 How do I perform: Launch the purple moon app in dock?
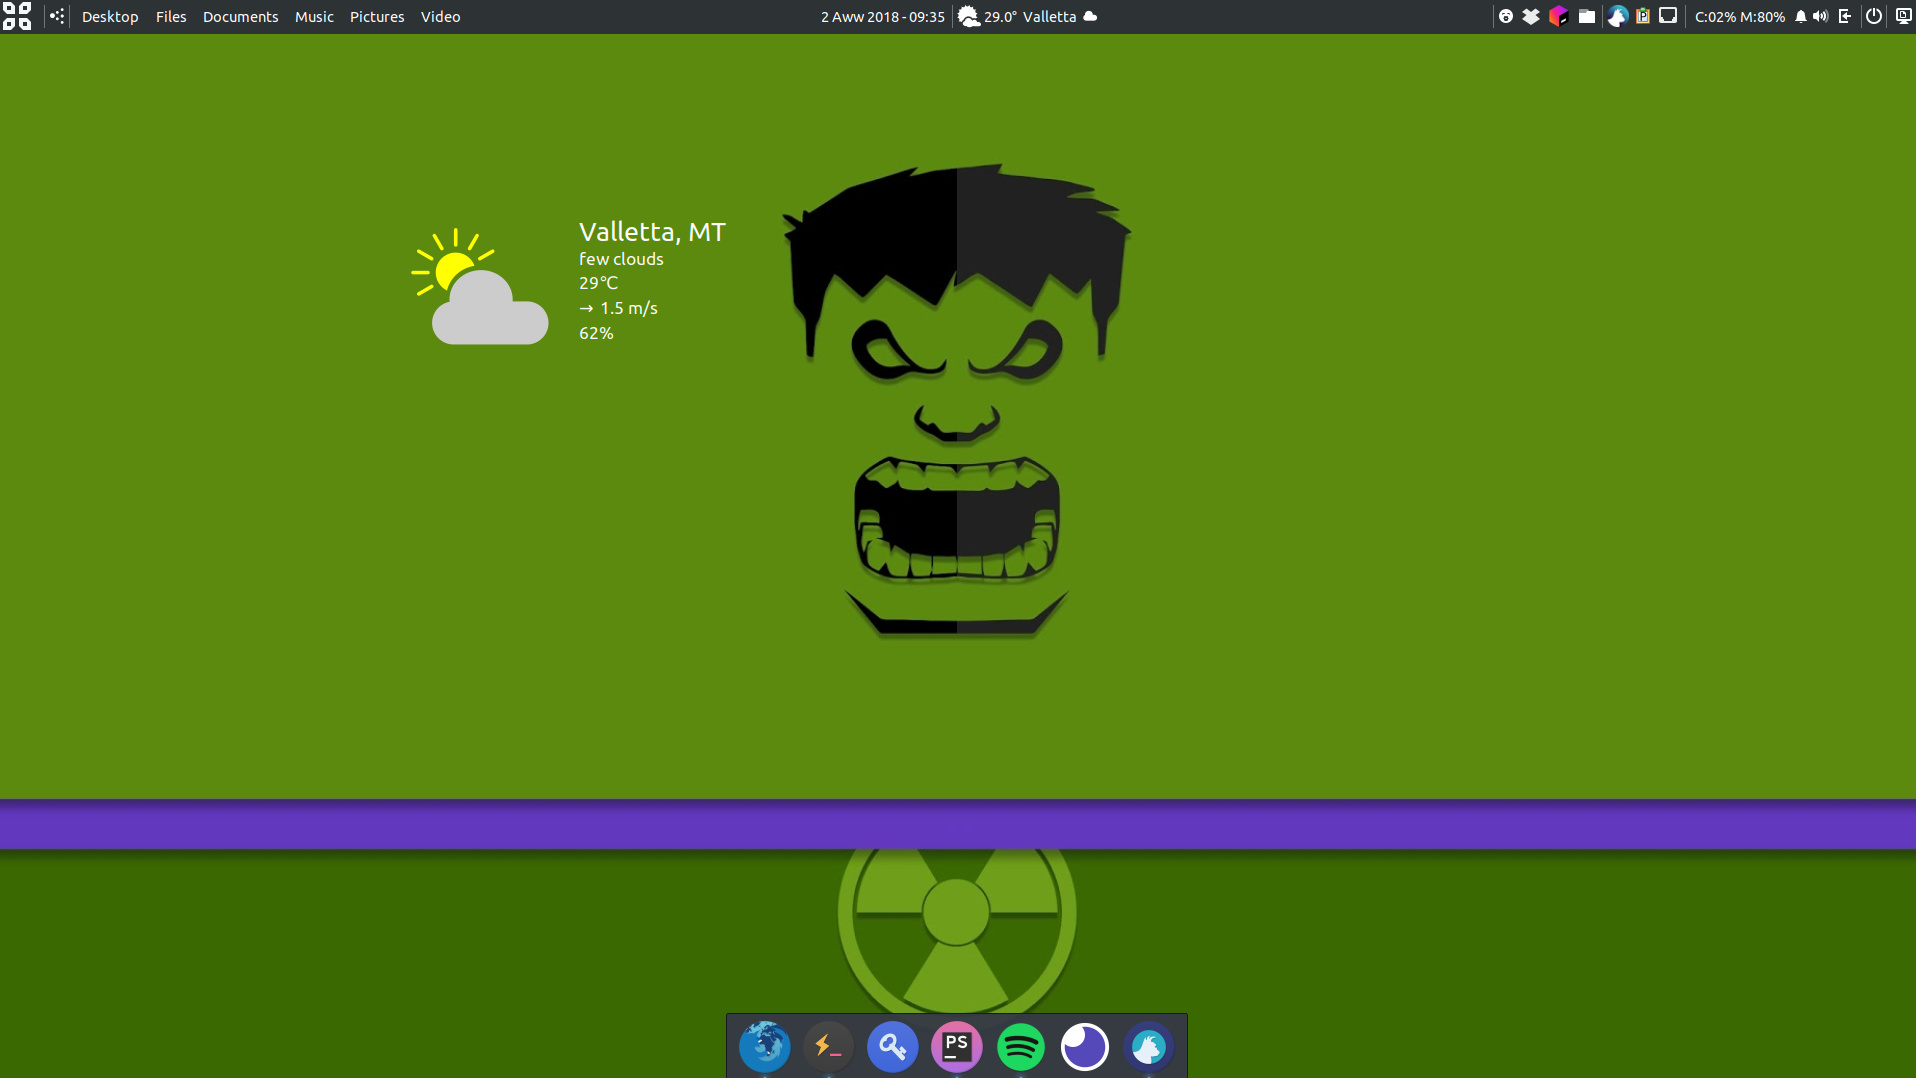click(x=1085, y=1047)
